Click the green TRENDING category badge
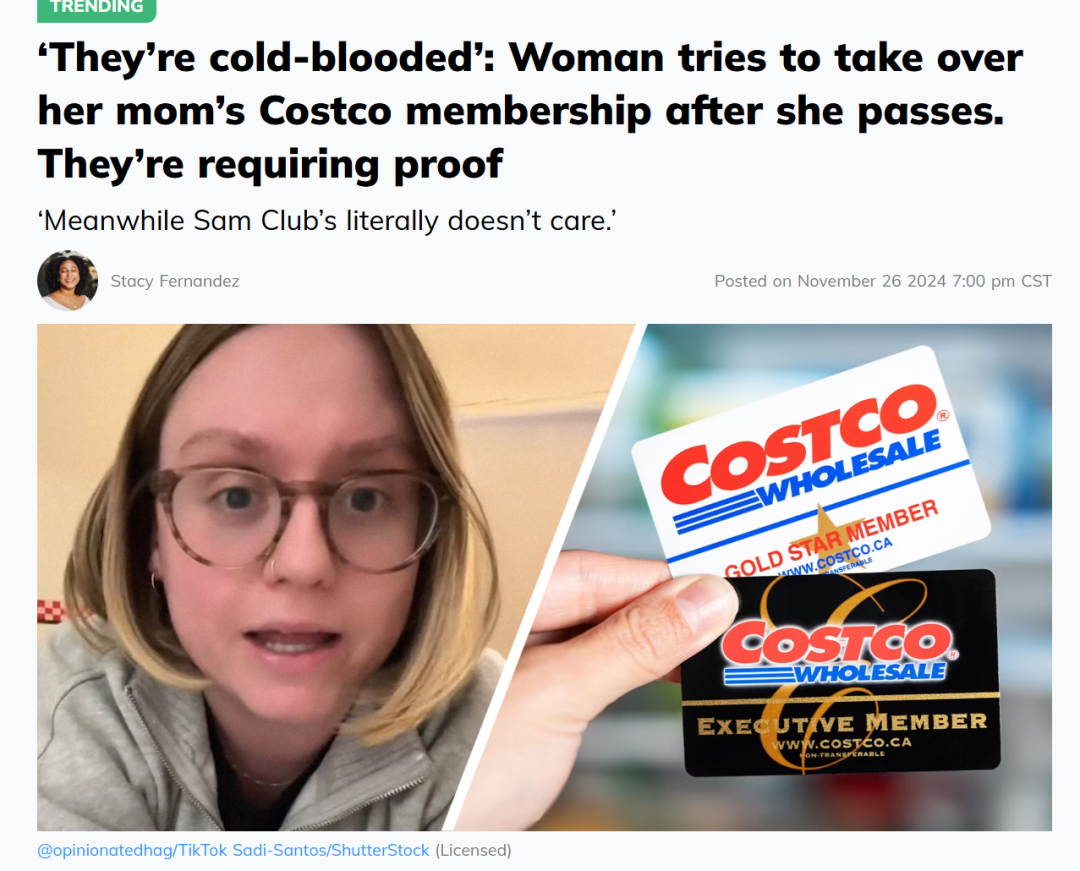This screenshot has height=871, width=1080. pos(96,9)
